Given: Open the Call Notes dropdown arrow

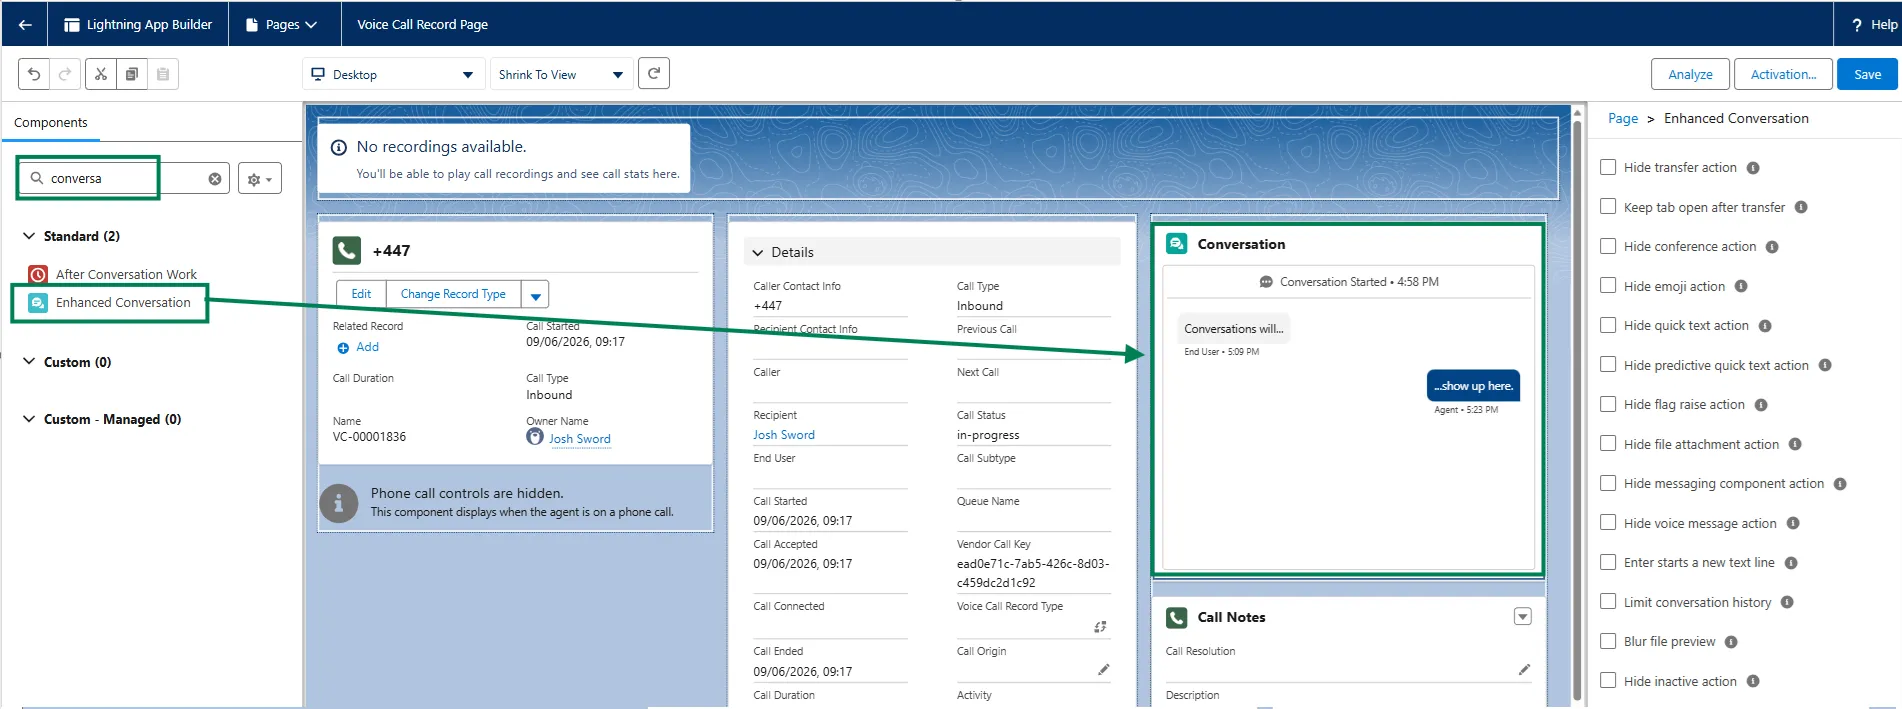Looking at the screenshot, I should coord(1522,617).
